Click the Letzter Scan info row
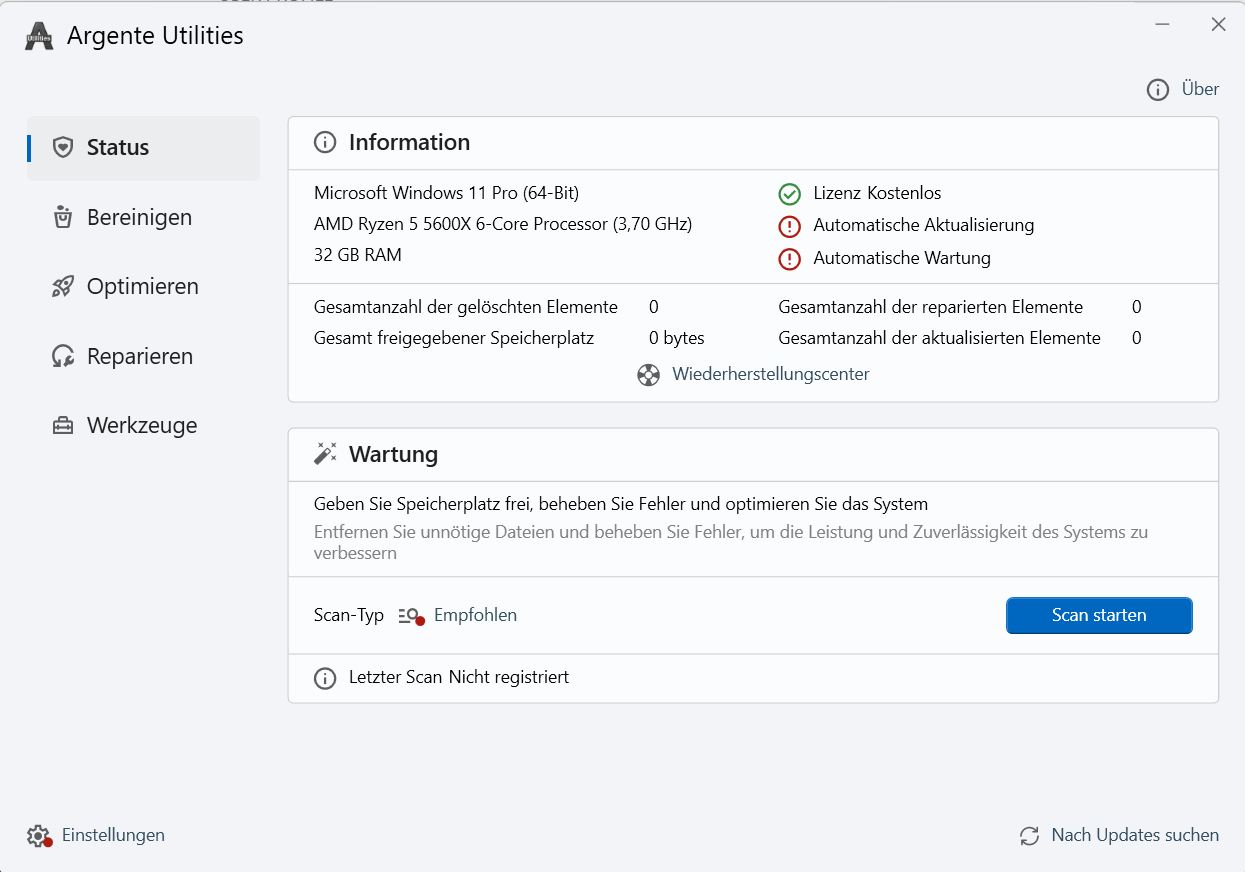 [x=458, y=678]
